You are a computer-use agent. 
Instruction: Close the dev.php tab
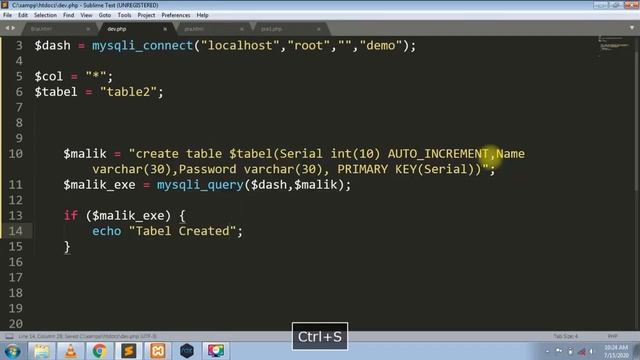[x=165, y=29]
